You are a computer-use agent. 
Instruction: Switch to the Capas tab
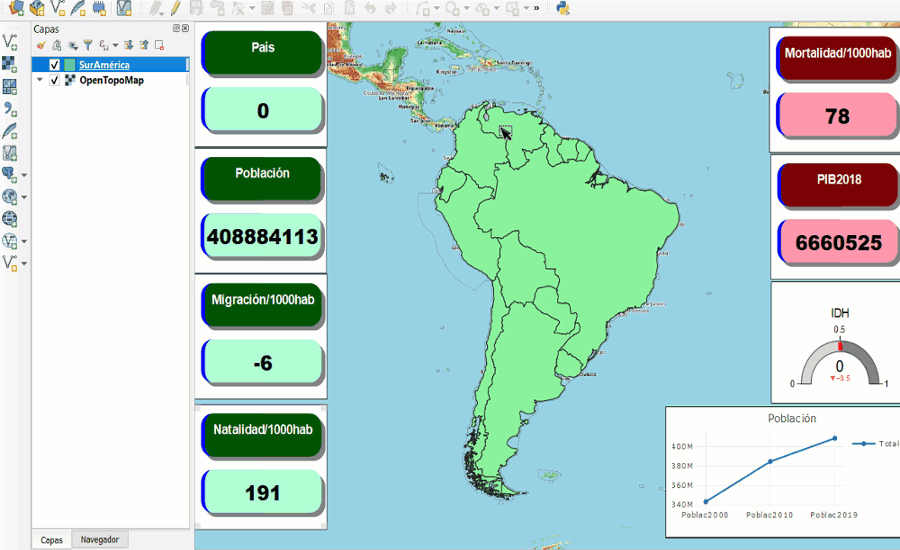[x=51, y=539]
